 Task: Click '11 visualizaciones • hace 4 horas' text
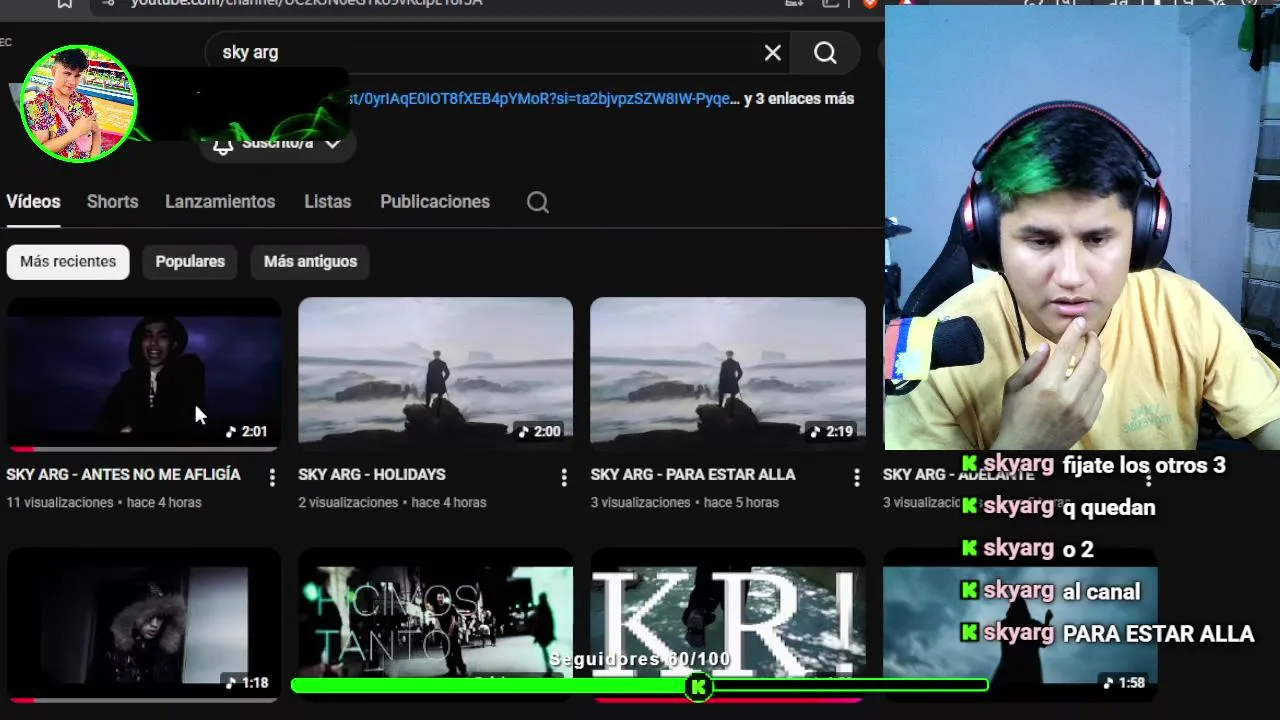pyautogui.click(x=104, y=503)
